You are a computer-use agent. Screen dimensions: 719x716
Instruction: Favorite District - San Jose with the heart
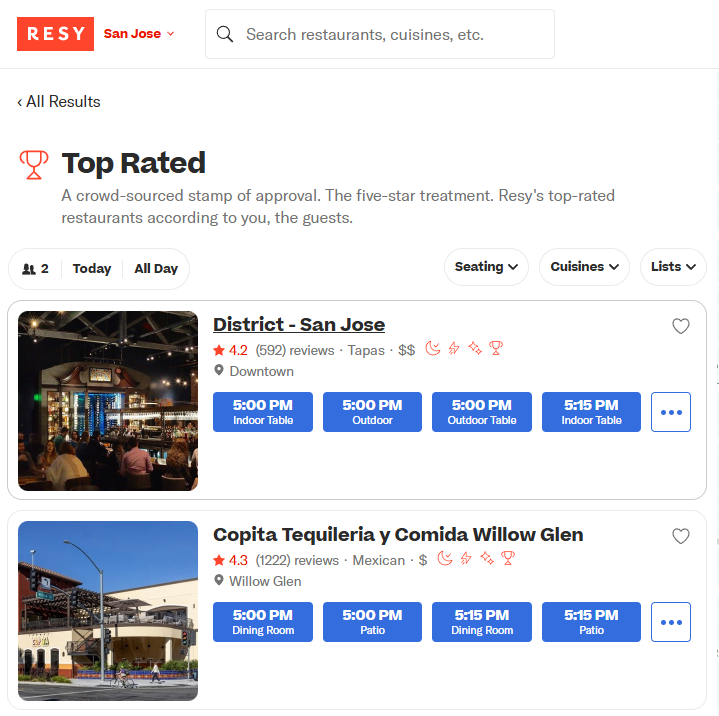[x=680, y=326]
